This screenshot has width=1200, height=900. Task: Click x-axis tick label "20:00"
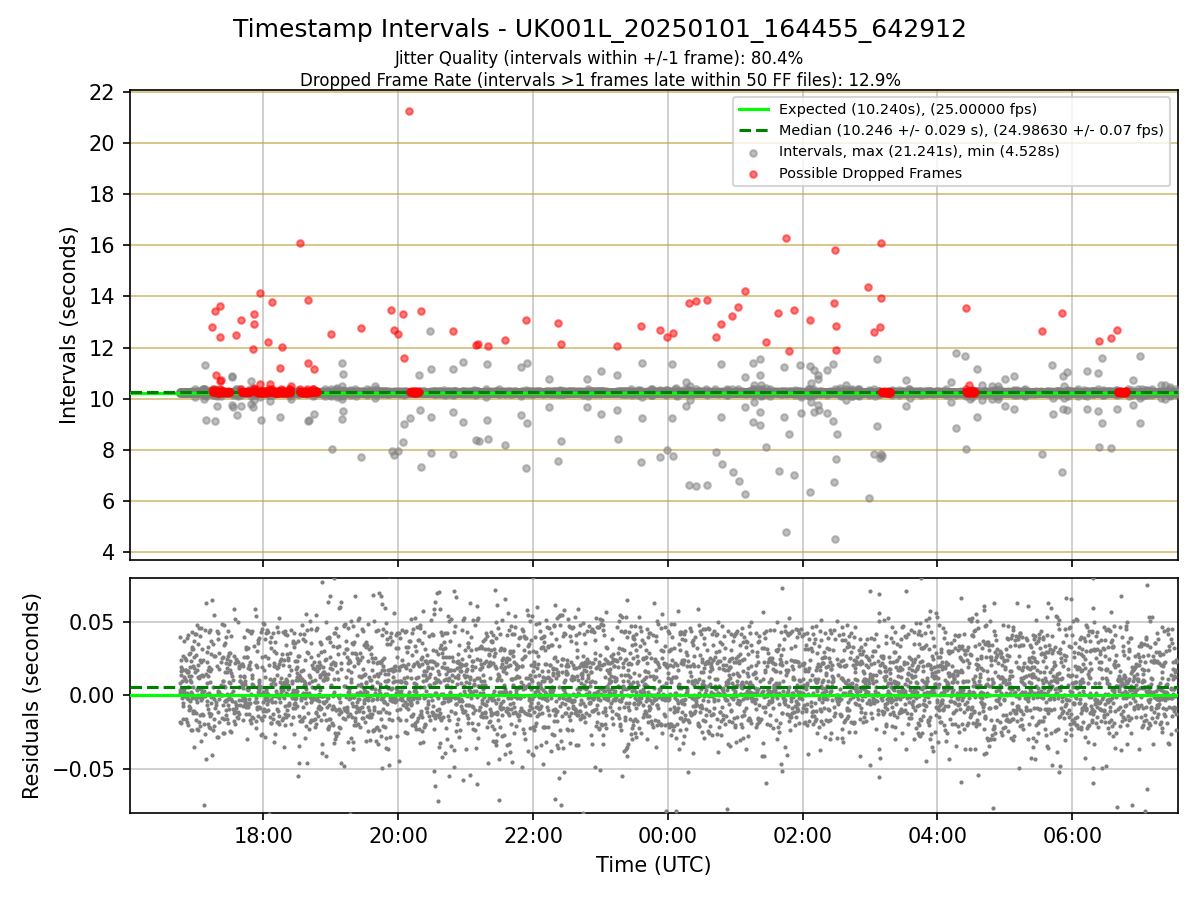click(398, 836)
